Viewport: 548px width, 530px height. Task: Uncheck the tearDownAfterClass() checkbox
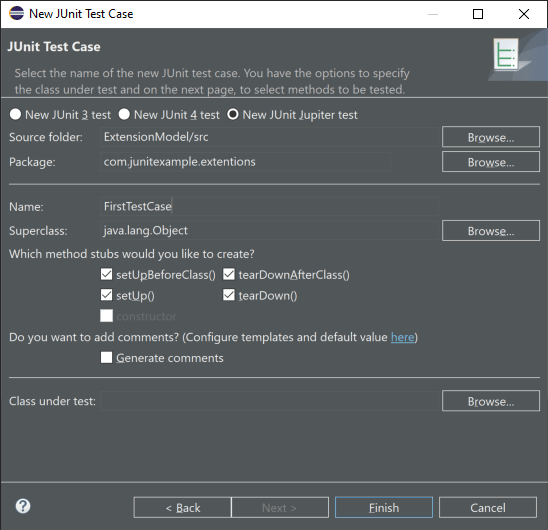[229, 274]
